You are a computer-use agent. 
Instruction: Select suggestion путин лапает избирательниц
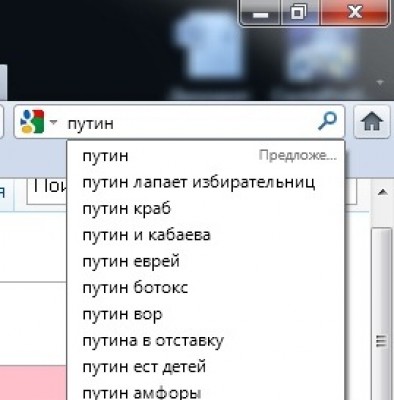pyautogui.click(x=206, y=182)
